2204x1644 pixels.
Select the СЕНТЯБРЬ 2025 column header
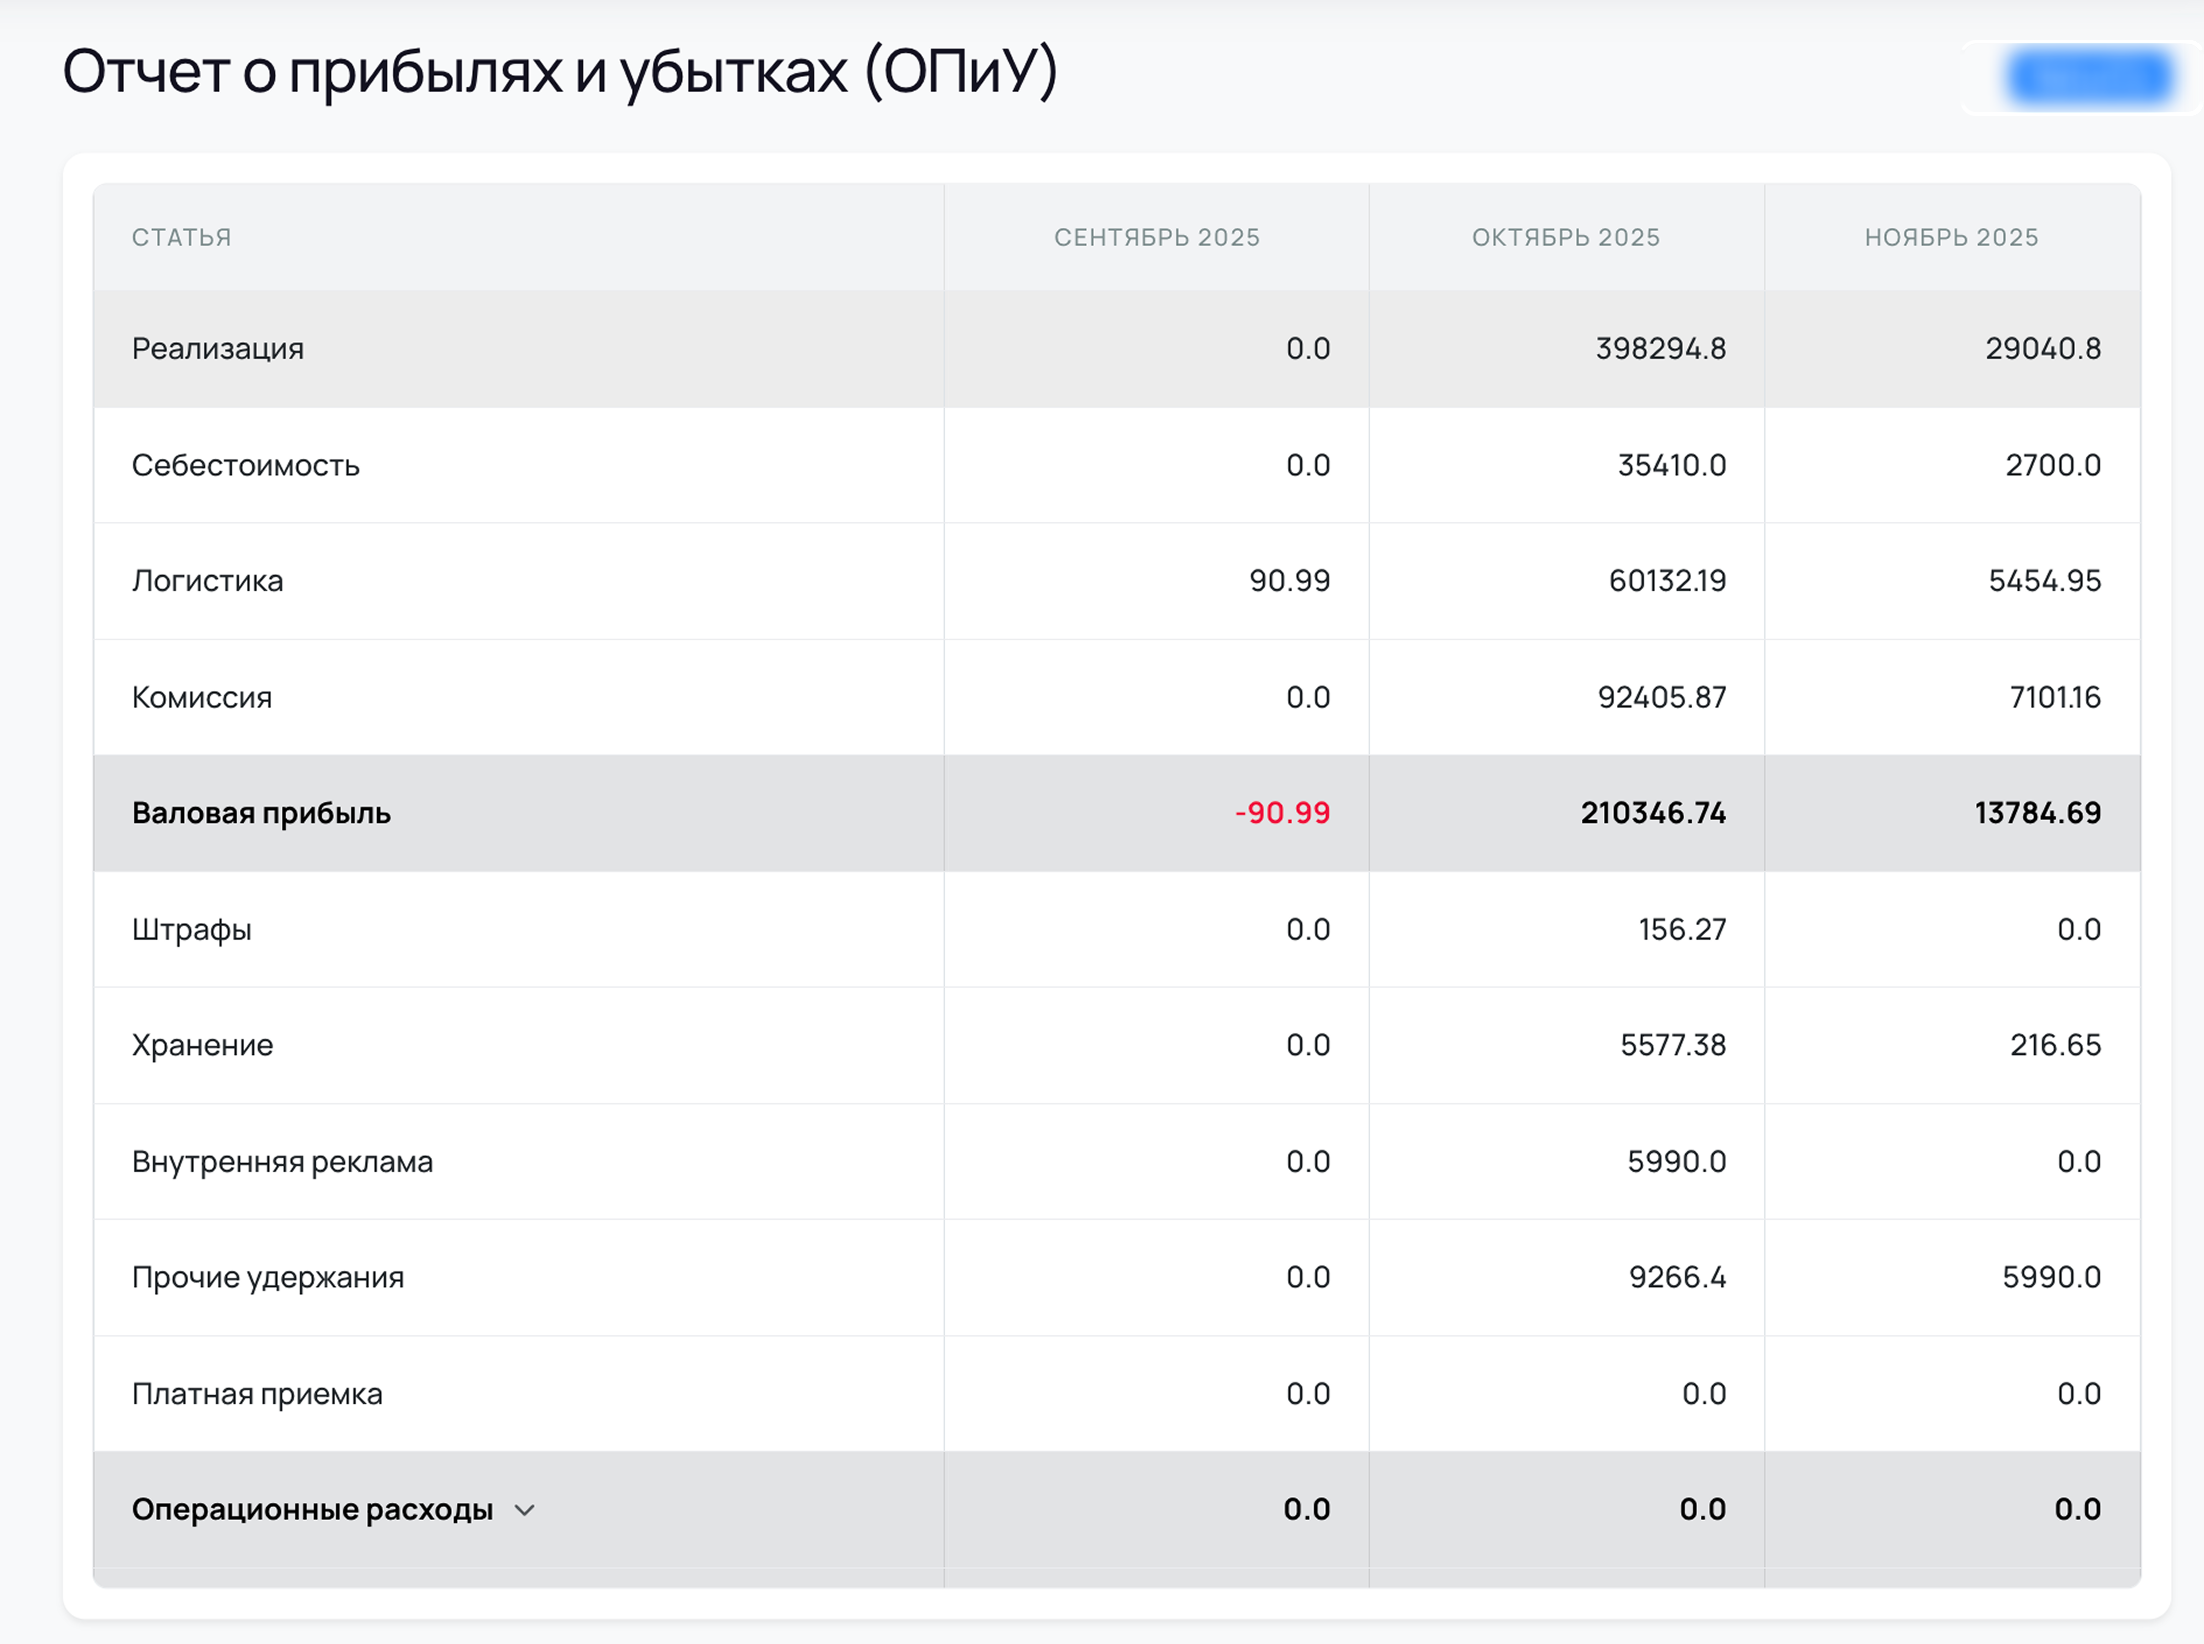[1158, 238]
